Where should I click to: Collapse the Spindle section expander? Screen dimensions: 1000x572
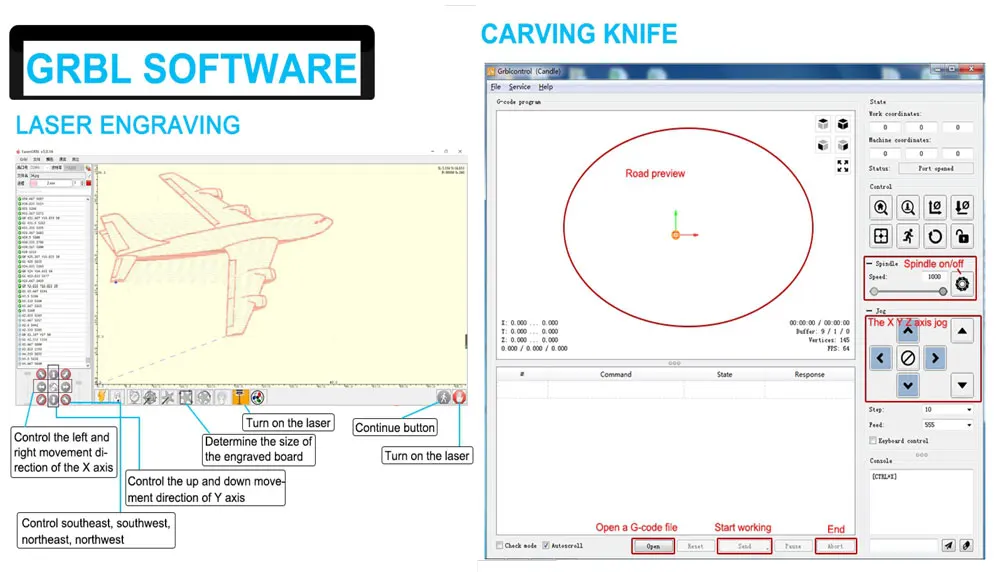pyautogui.click(x=869, y=263)
